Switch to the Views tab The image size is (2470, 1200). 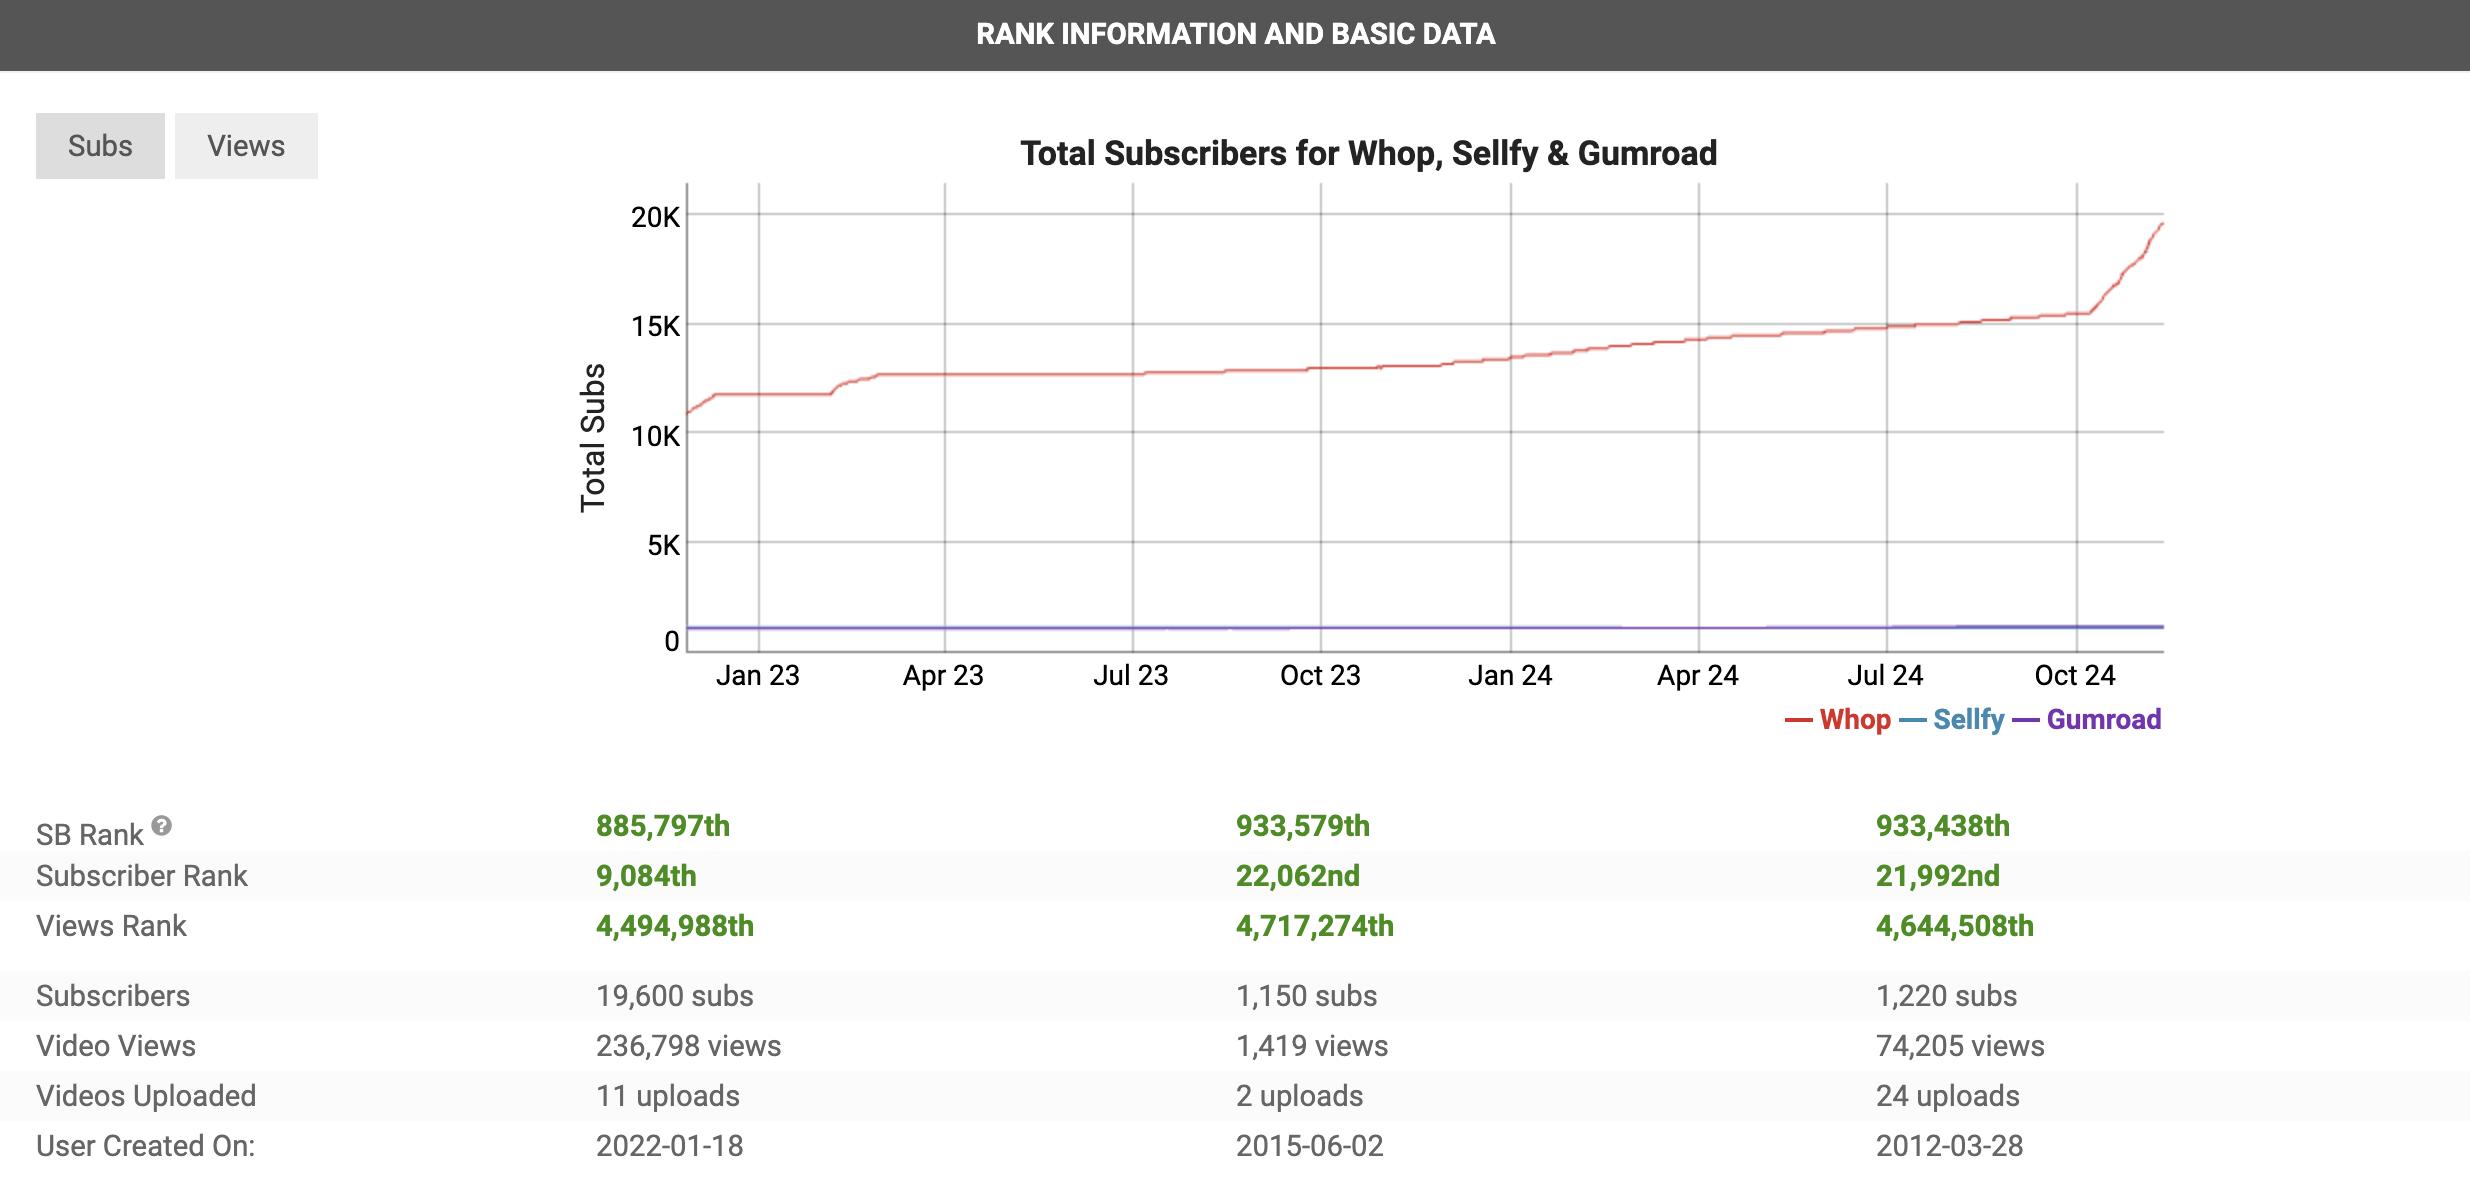[x=245, y=144]
